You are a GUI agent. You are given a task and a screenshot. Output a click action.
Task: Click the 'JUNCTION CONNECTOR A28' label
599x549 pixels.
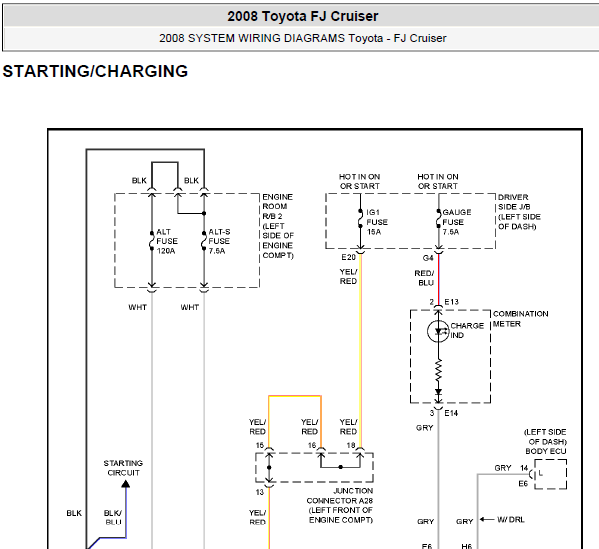(340, 505)
